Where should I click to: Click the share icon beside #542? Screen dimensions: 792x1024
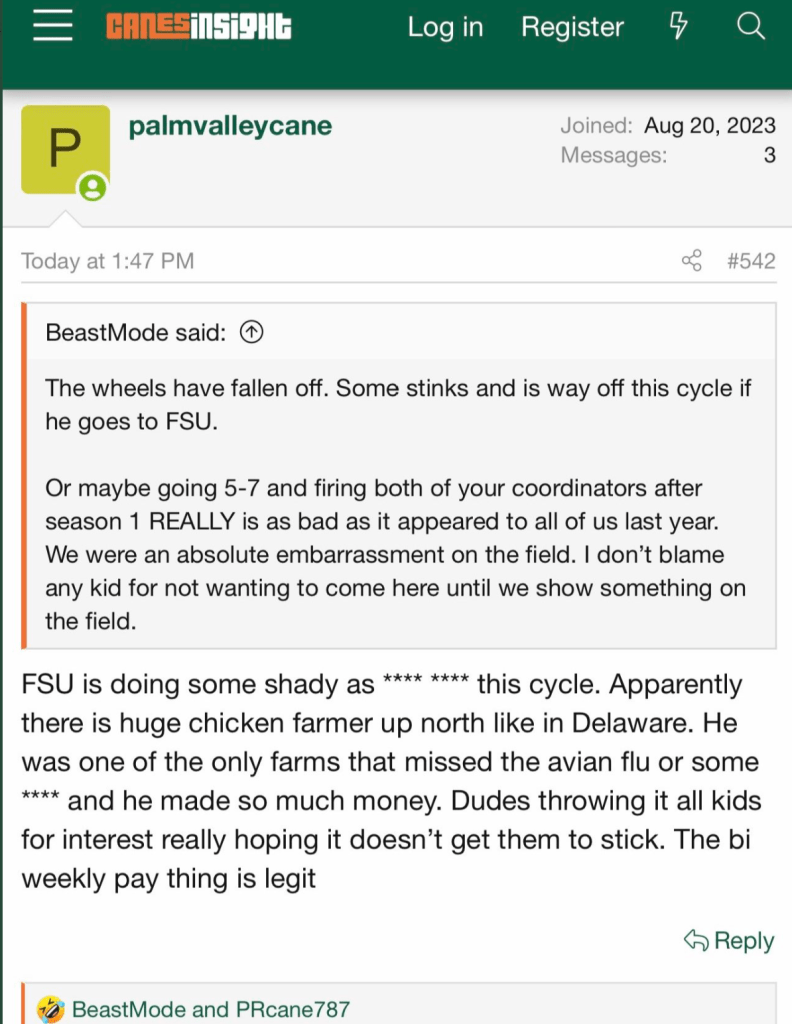[x=691, y=261]
